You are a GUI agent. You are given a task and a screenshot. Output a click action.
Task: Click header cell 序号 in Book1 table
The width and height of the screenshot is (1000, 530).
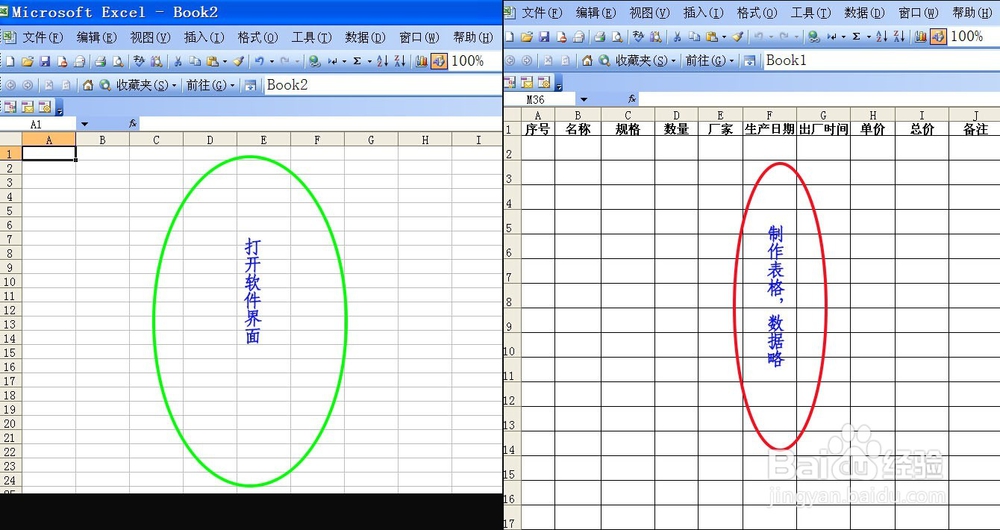[538, 129]
